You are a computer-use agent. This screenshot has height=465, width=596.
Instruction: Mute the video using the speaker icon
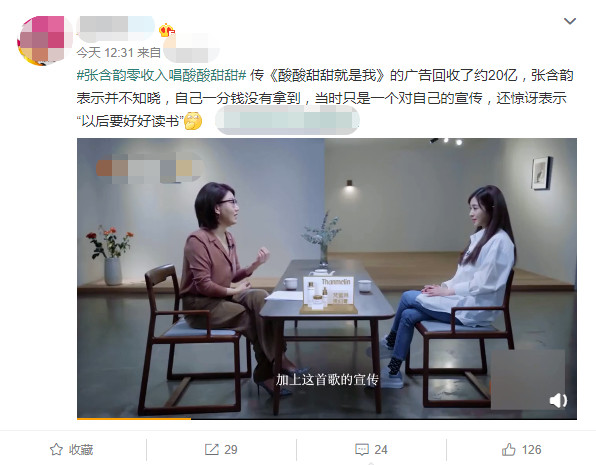(x=558, y=400)
